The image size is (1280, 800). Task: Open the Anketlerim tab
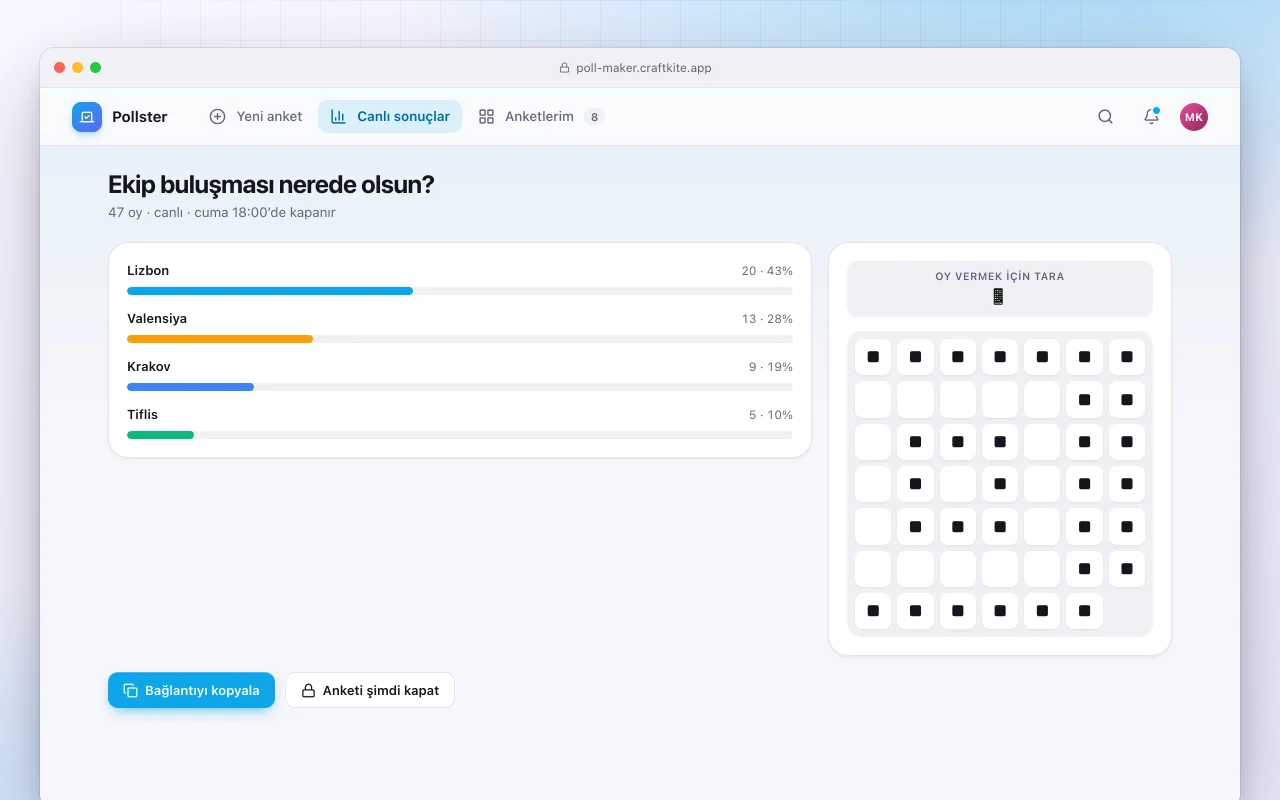(541, 117)
